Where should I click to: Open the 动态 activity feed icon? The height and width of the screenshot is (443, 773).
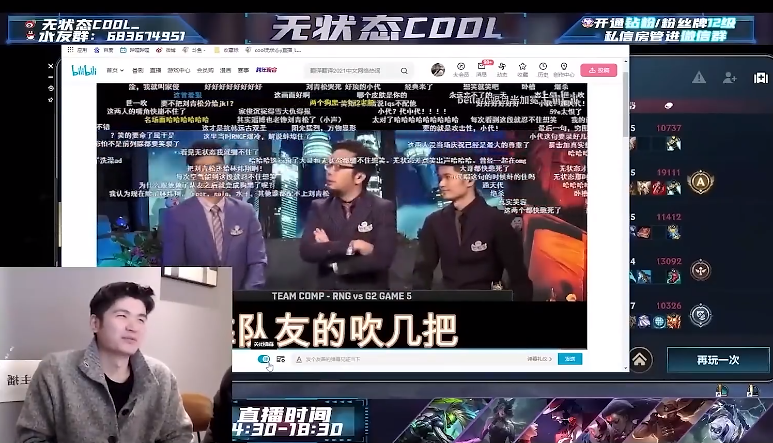pyautogui.click(x=502, y=70)
